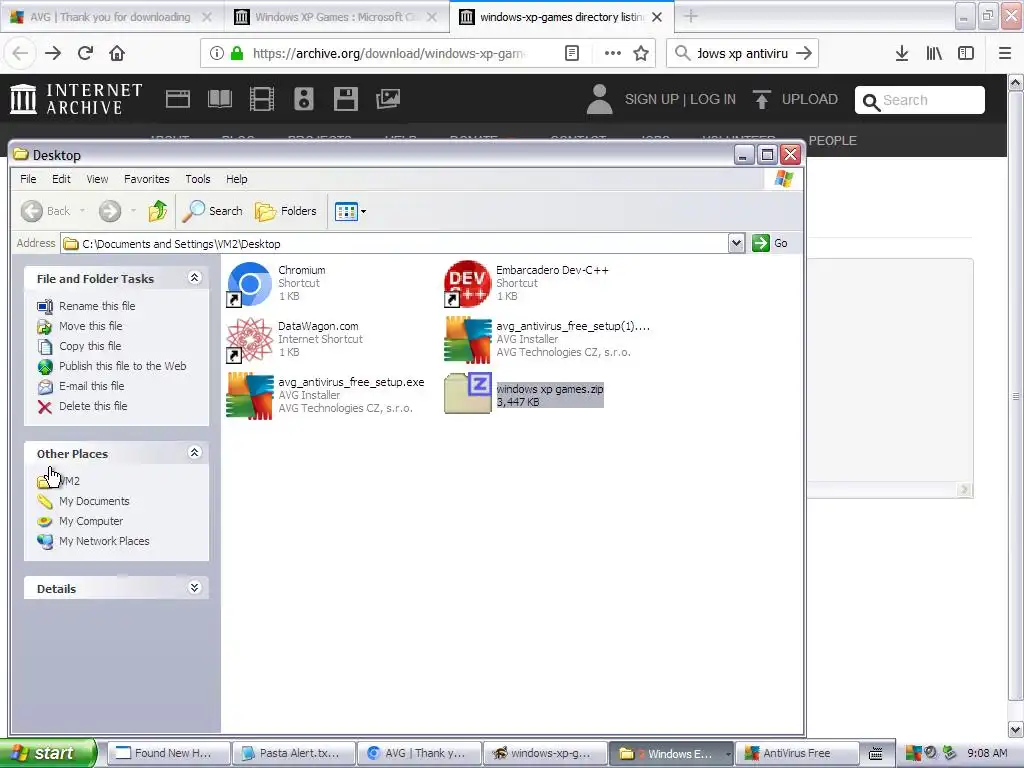Click the Firefox search box
The image size is (1024, 768).
coord(743,54)
